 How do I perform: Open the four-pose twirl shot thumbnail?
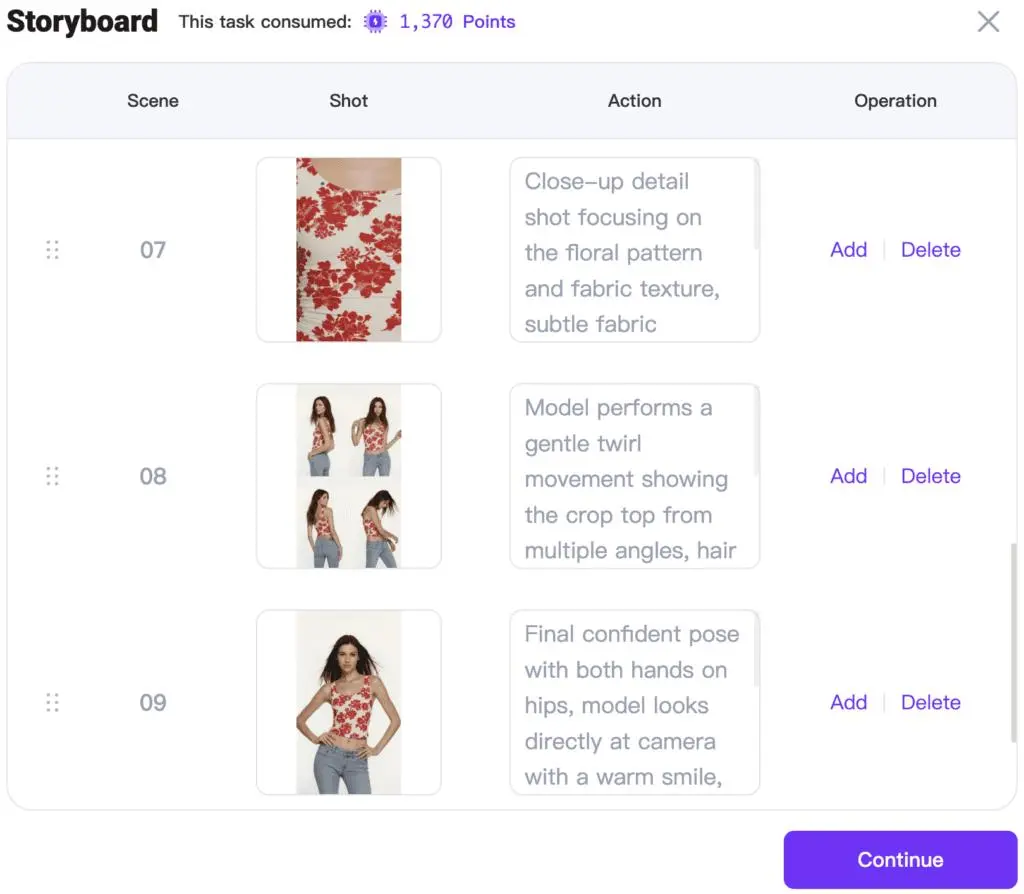coord(349,476)
